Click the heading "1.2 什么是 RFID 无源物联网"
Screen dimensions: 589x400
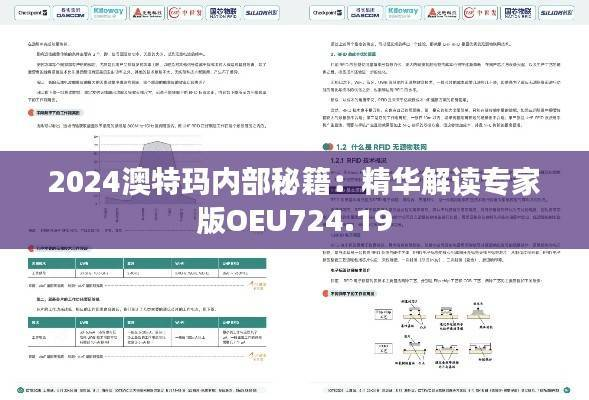click(x=381, y=147)
